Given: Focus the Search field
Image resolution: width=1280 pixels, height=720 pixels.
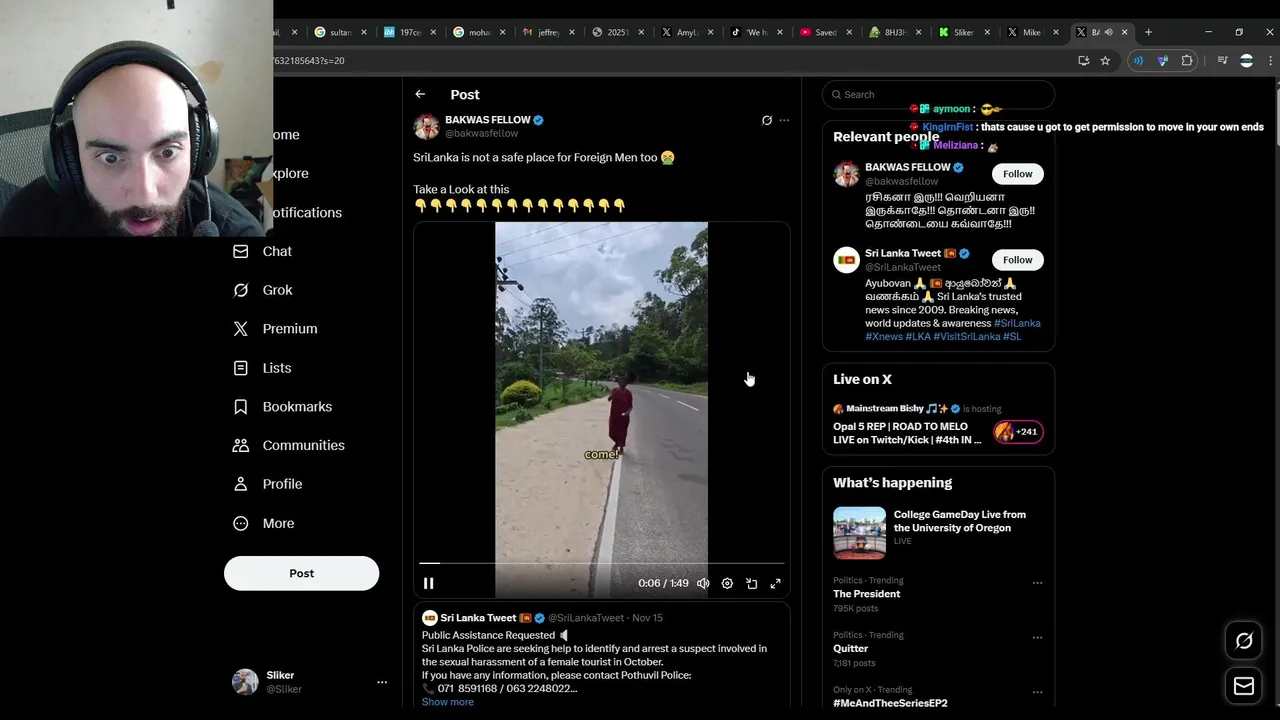Looking at the screenshot, I should [x=938, y=94].
